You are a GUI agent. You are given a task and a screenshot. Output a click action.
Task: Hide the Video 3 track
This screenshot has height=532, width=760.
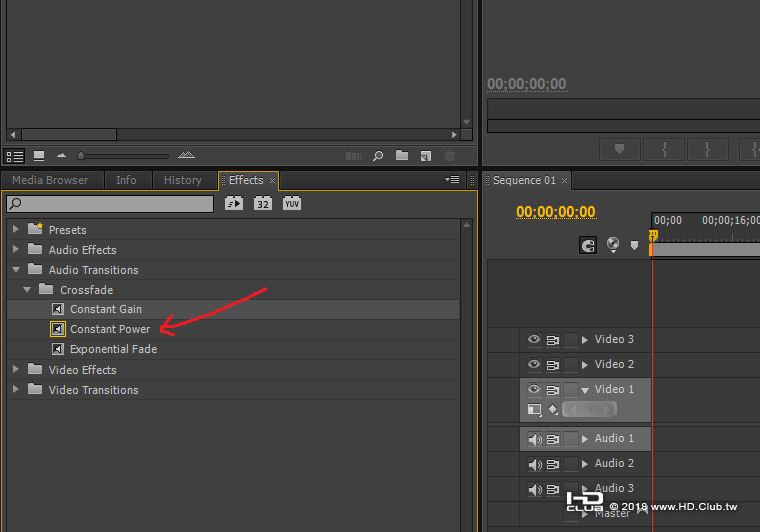534,339
